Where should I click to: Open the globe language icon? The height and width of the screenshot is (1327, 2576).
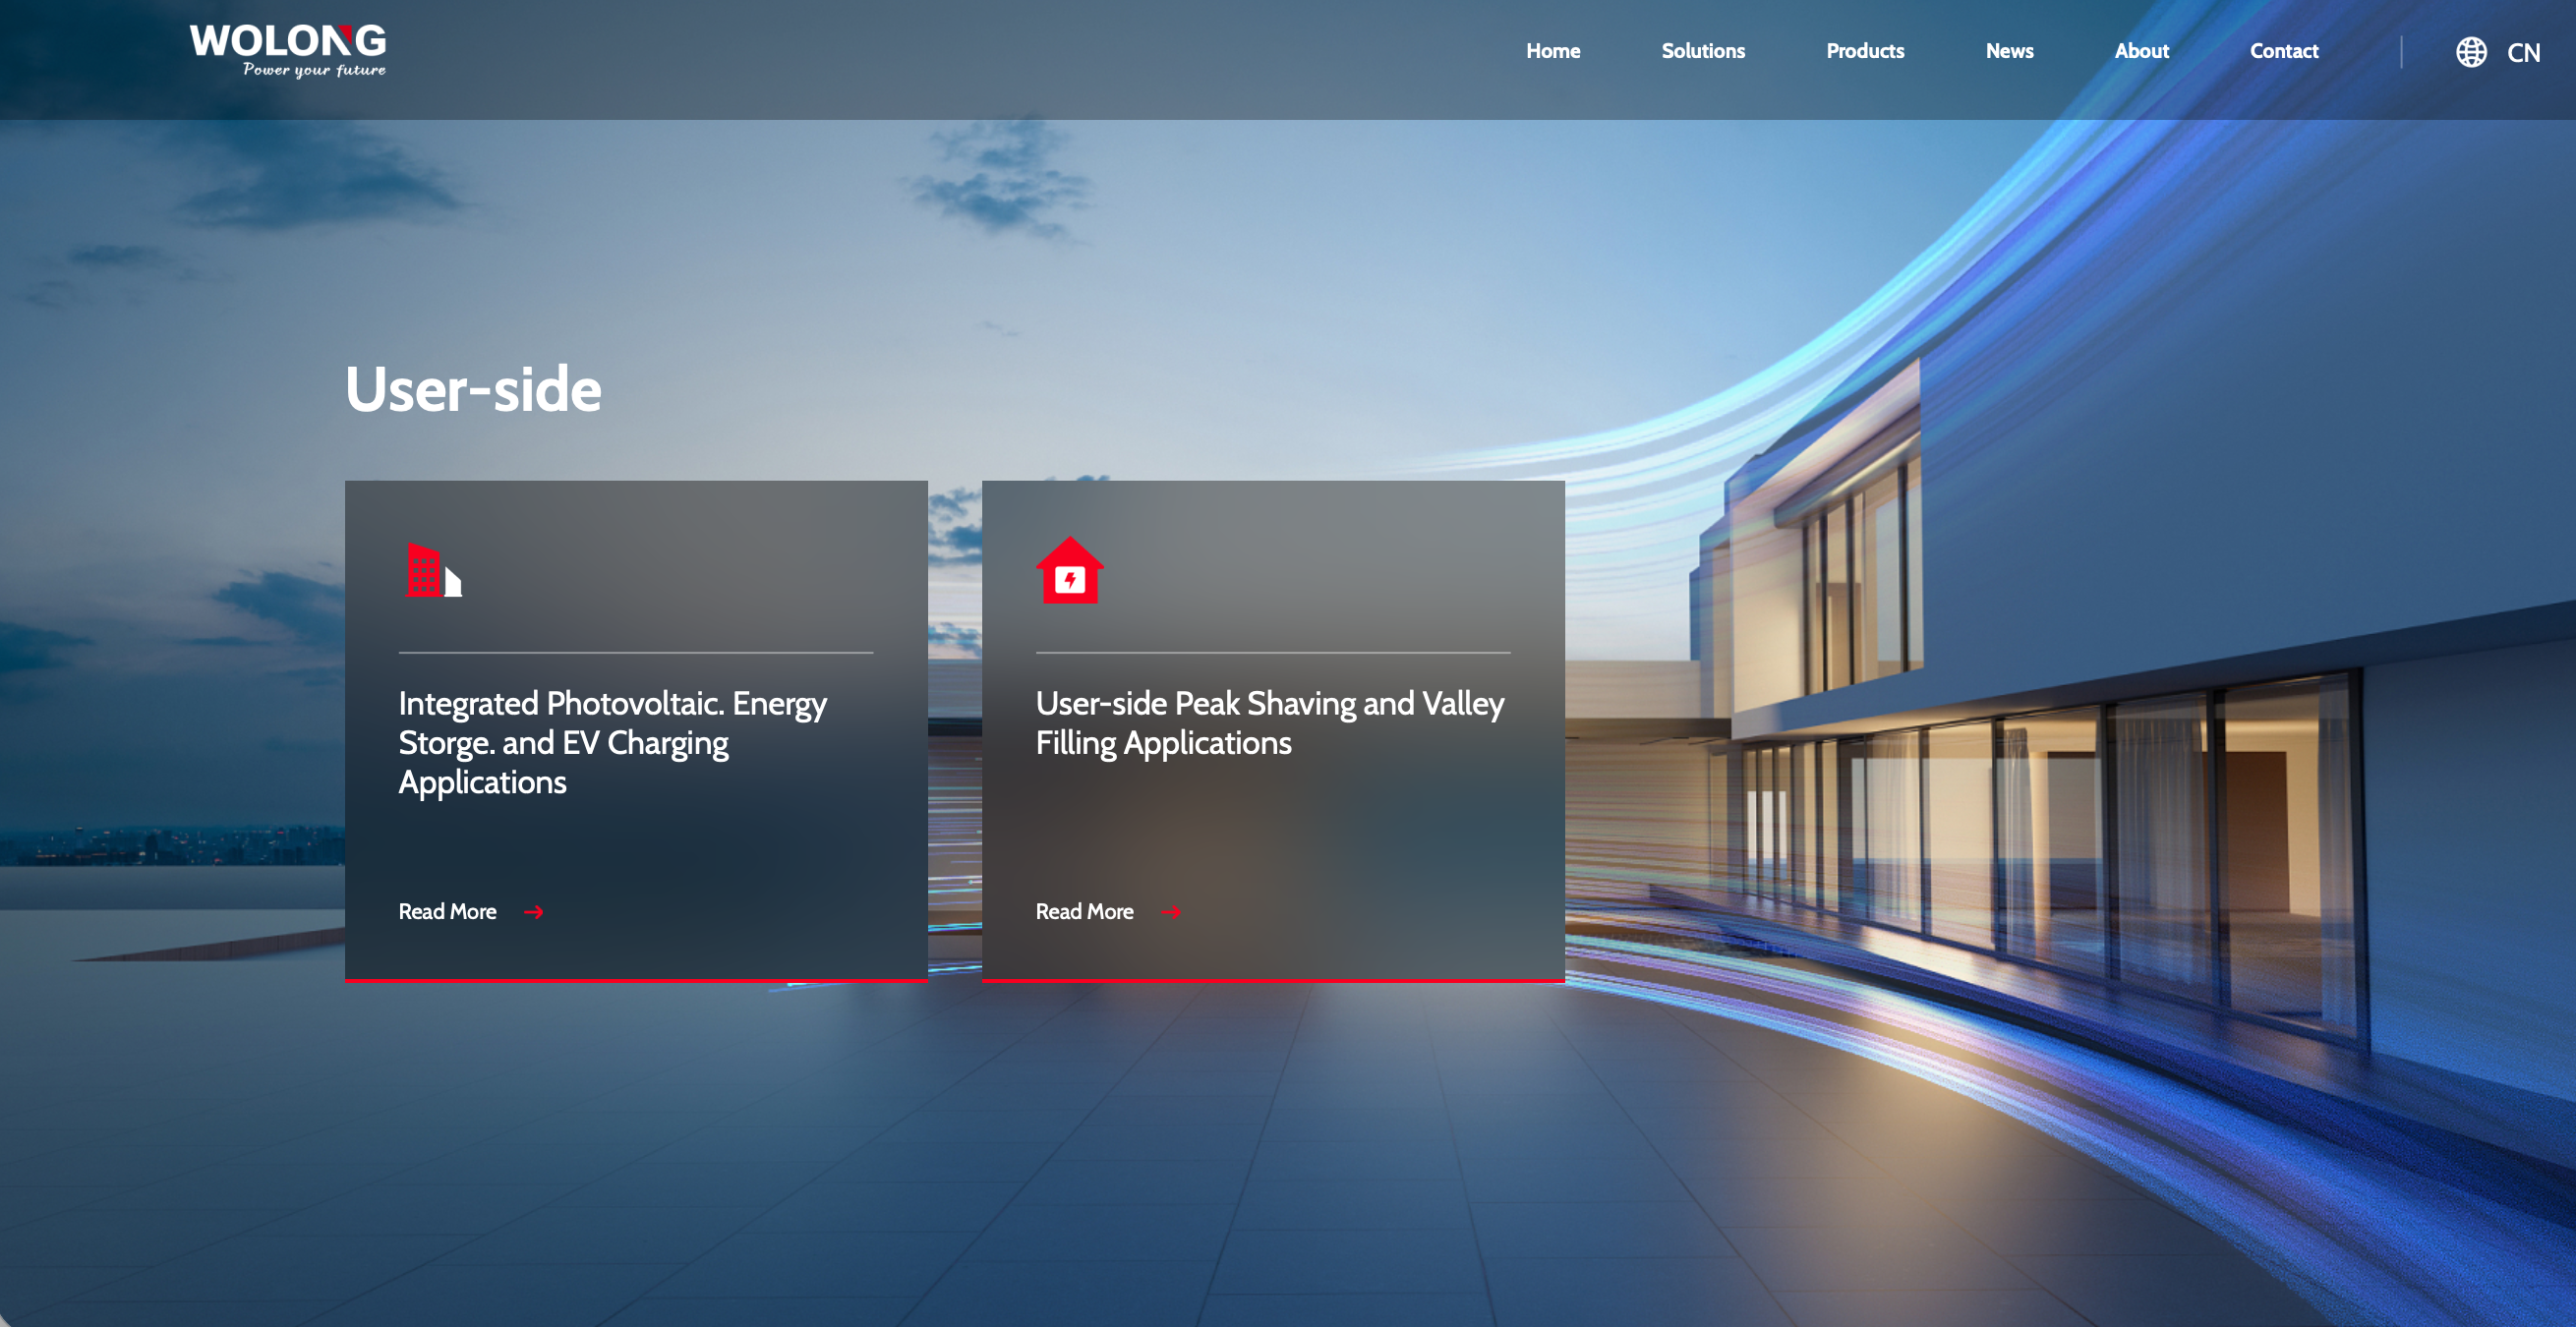point(2471,52)
